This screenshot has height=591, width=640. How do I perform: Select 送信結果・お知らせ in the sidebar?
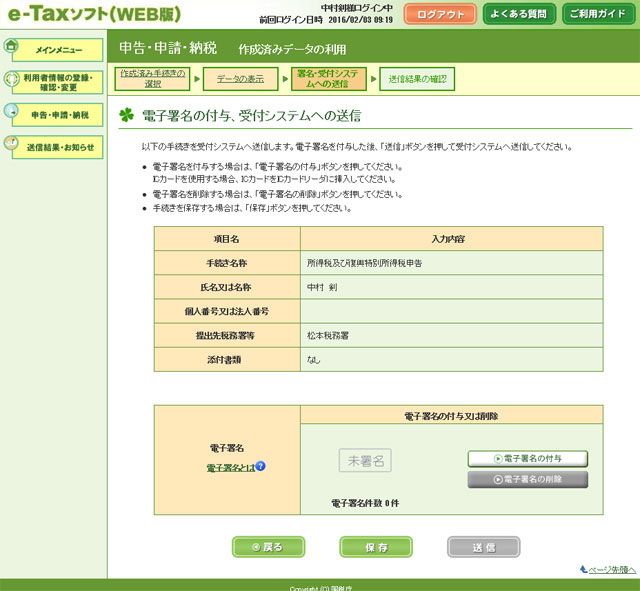[60, 147]
